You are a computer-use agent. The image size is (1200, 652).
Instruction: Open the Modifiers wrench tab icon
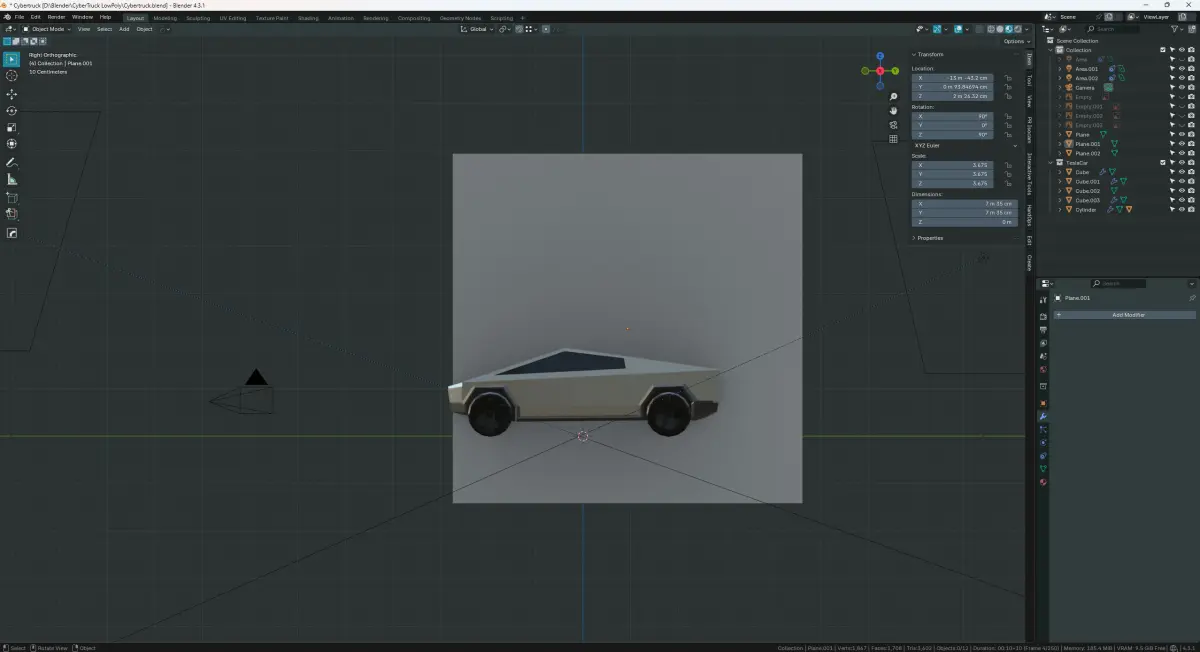click(1043, 416)
